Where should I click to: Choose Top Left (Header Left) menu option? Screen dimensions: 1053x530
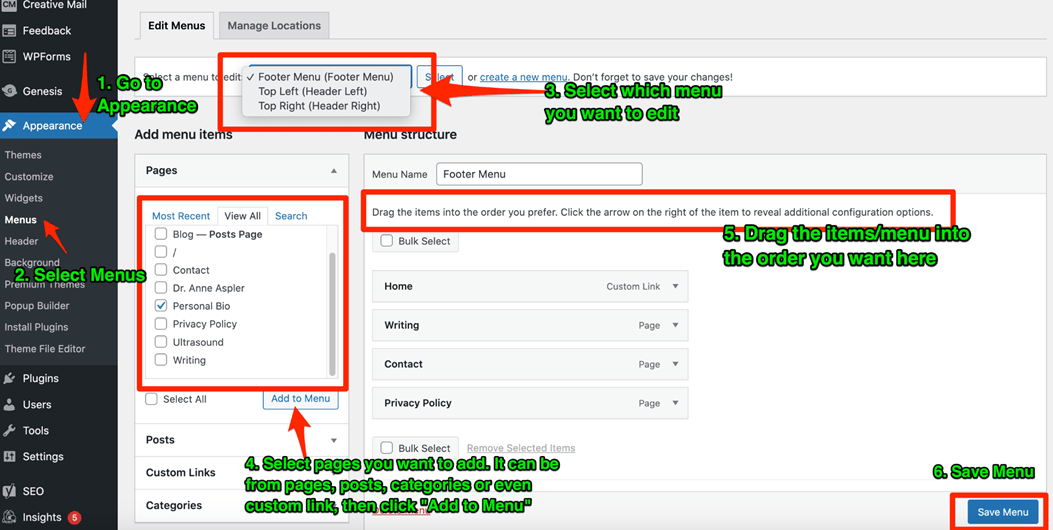pos(312,91)
